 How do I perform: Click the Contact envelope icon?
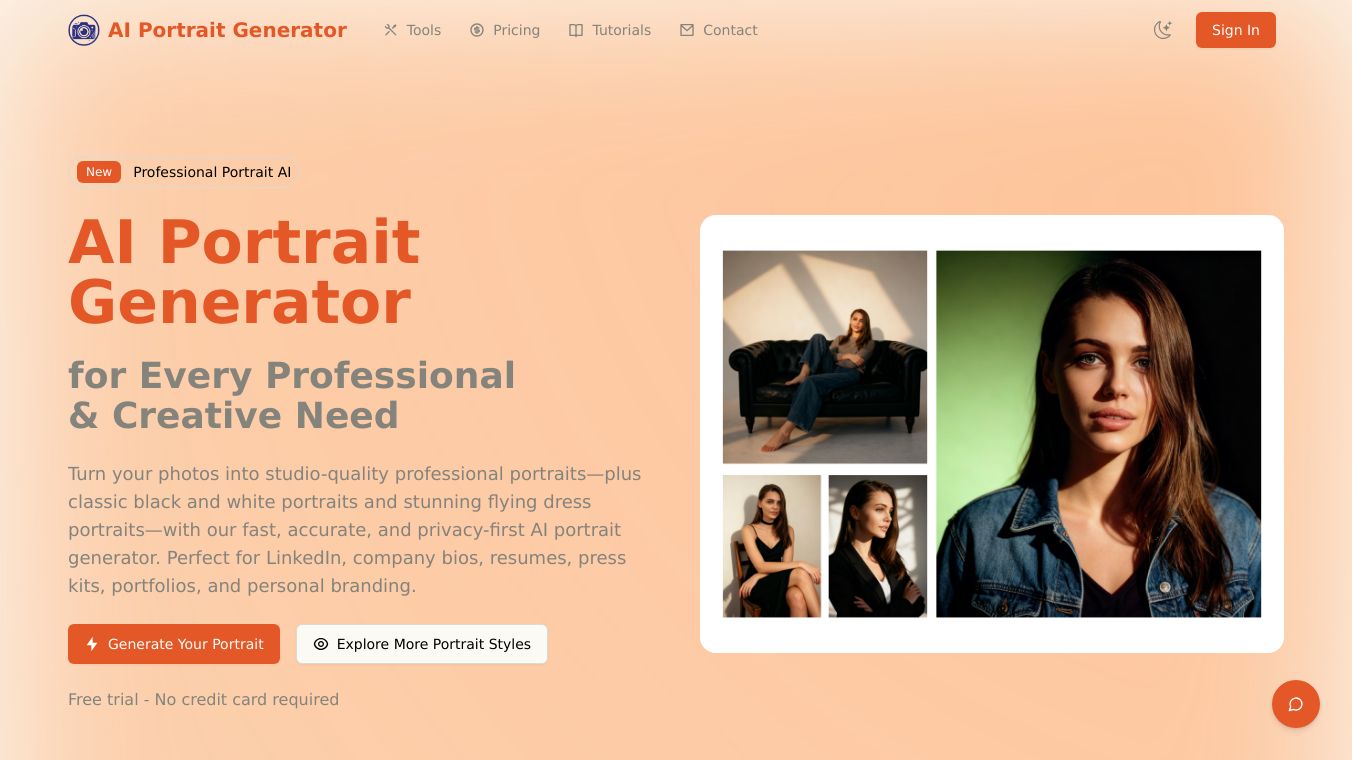(687, 30)
